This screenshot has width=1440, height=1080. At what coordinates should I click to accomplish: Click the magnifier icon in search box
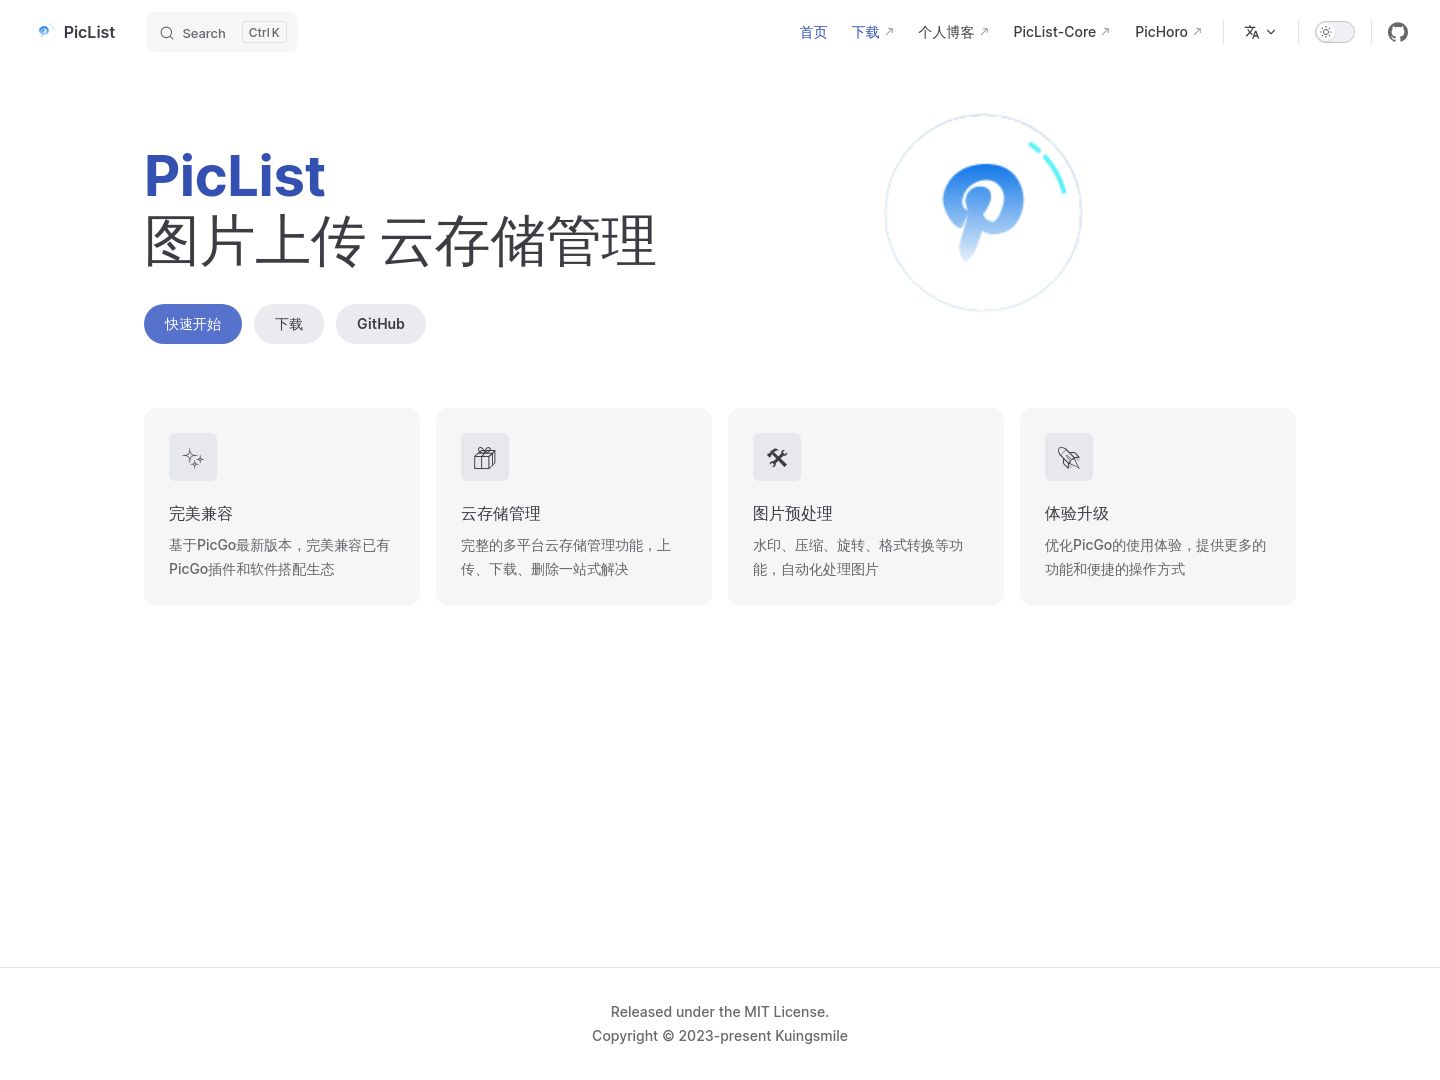pos(167,33)
